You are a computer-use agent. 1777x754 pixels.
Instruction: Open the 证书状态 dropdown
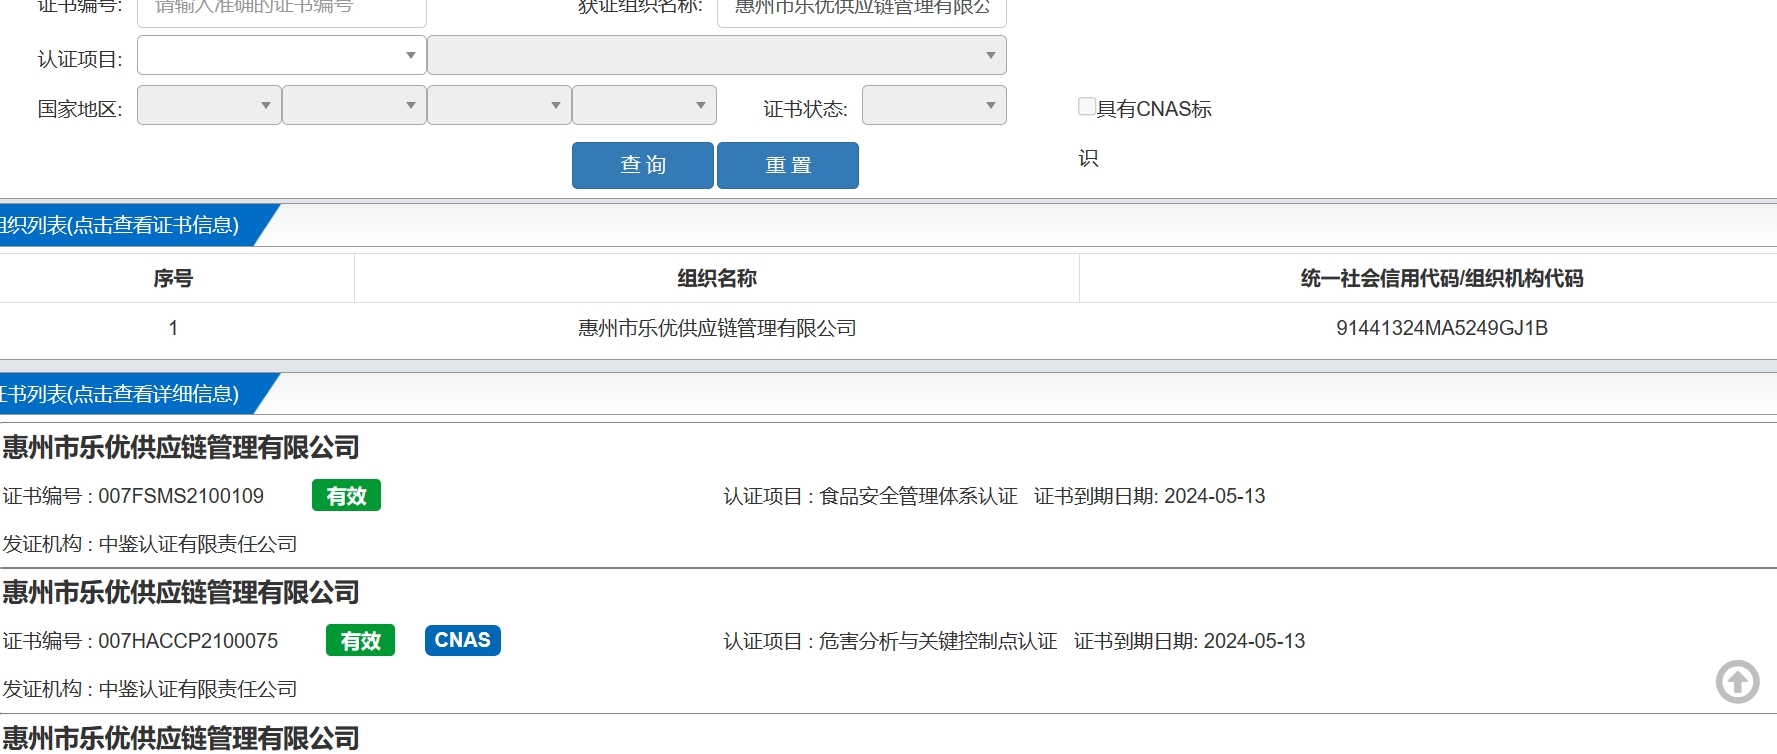tap(934, 105)
